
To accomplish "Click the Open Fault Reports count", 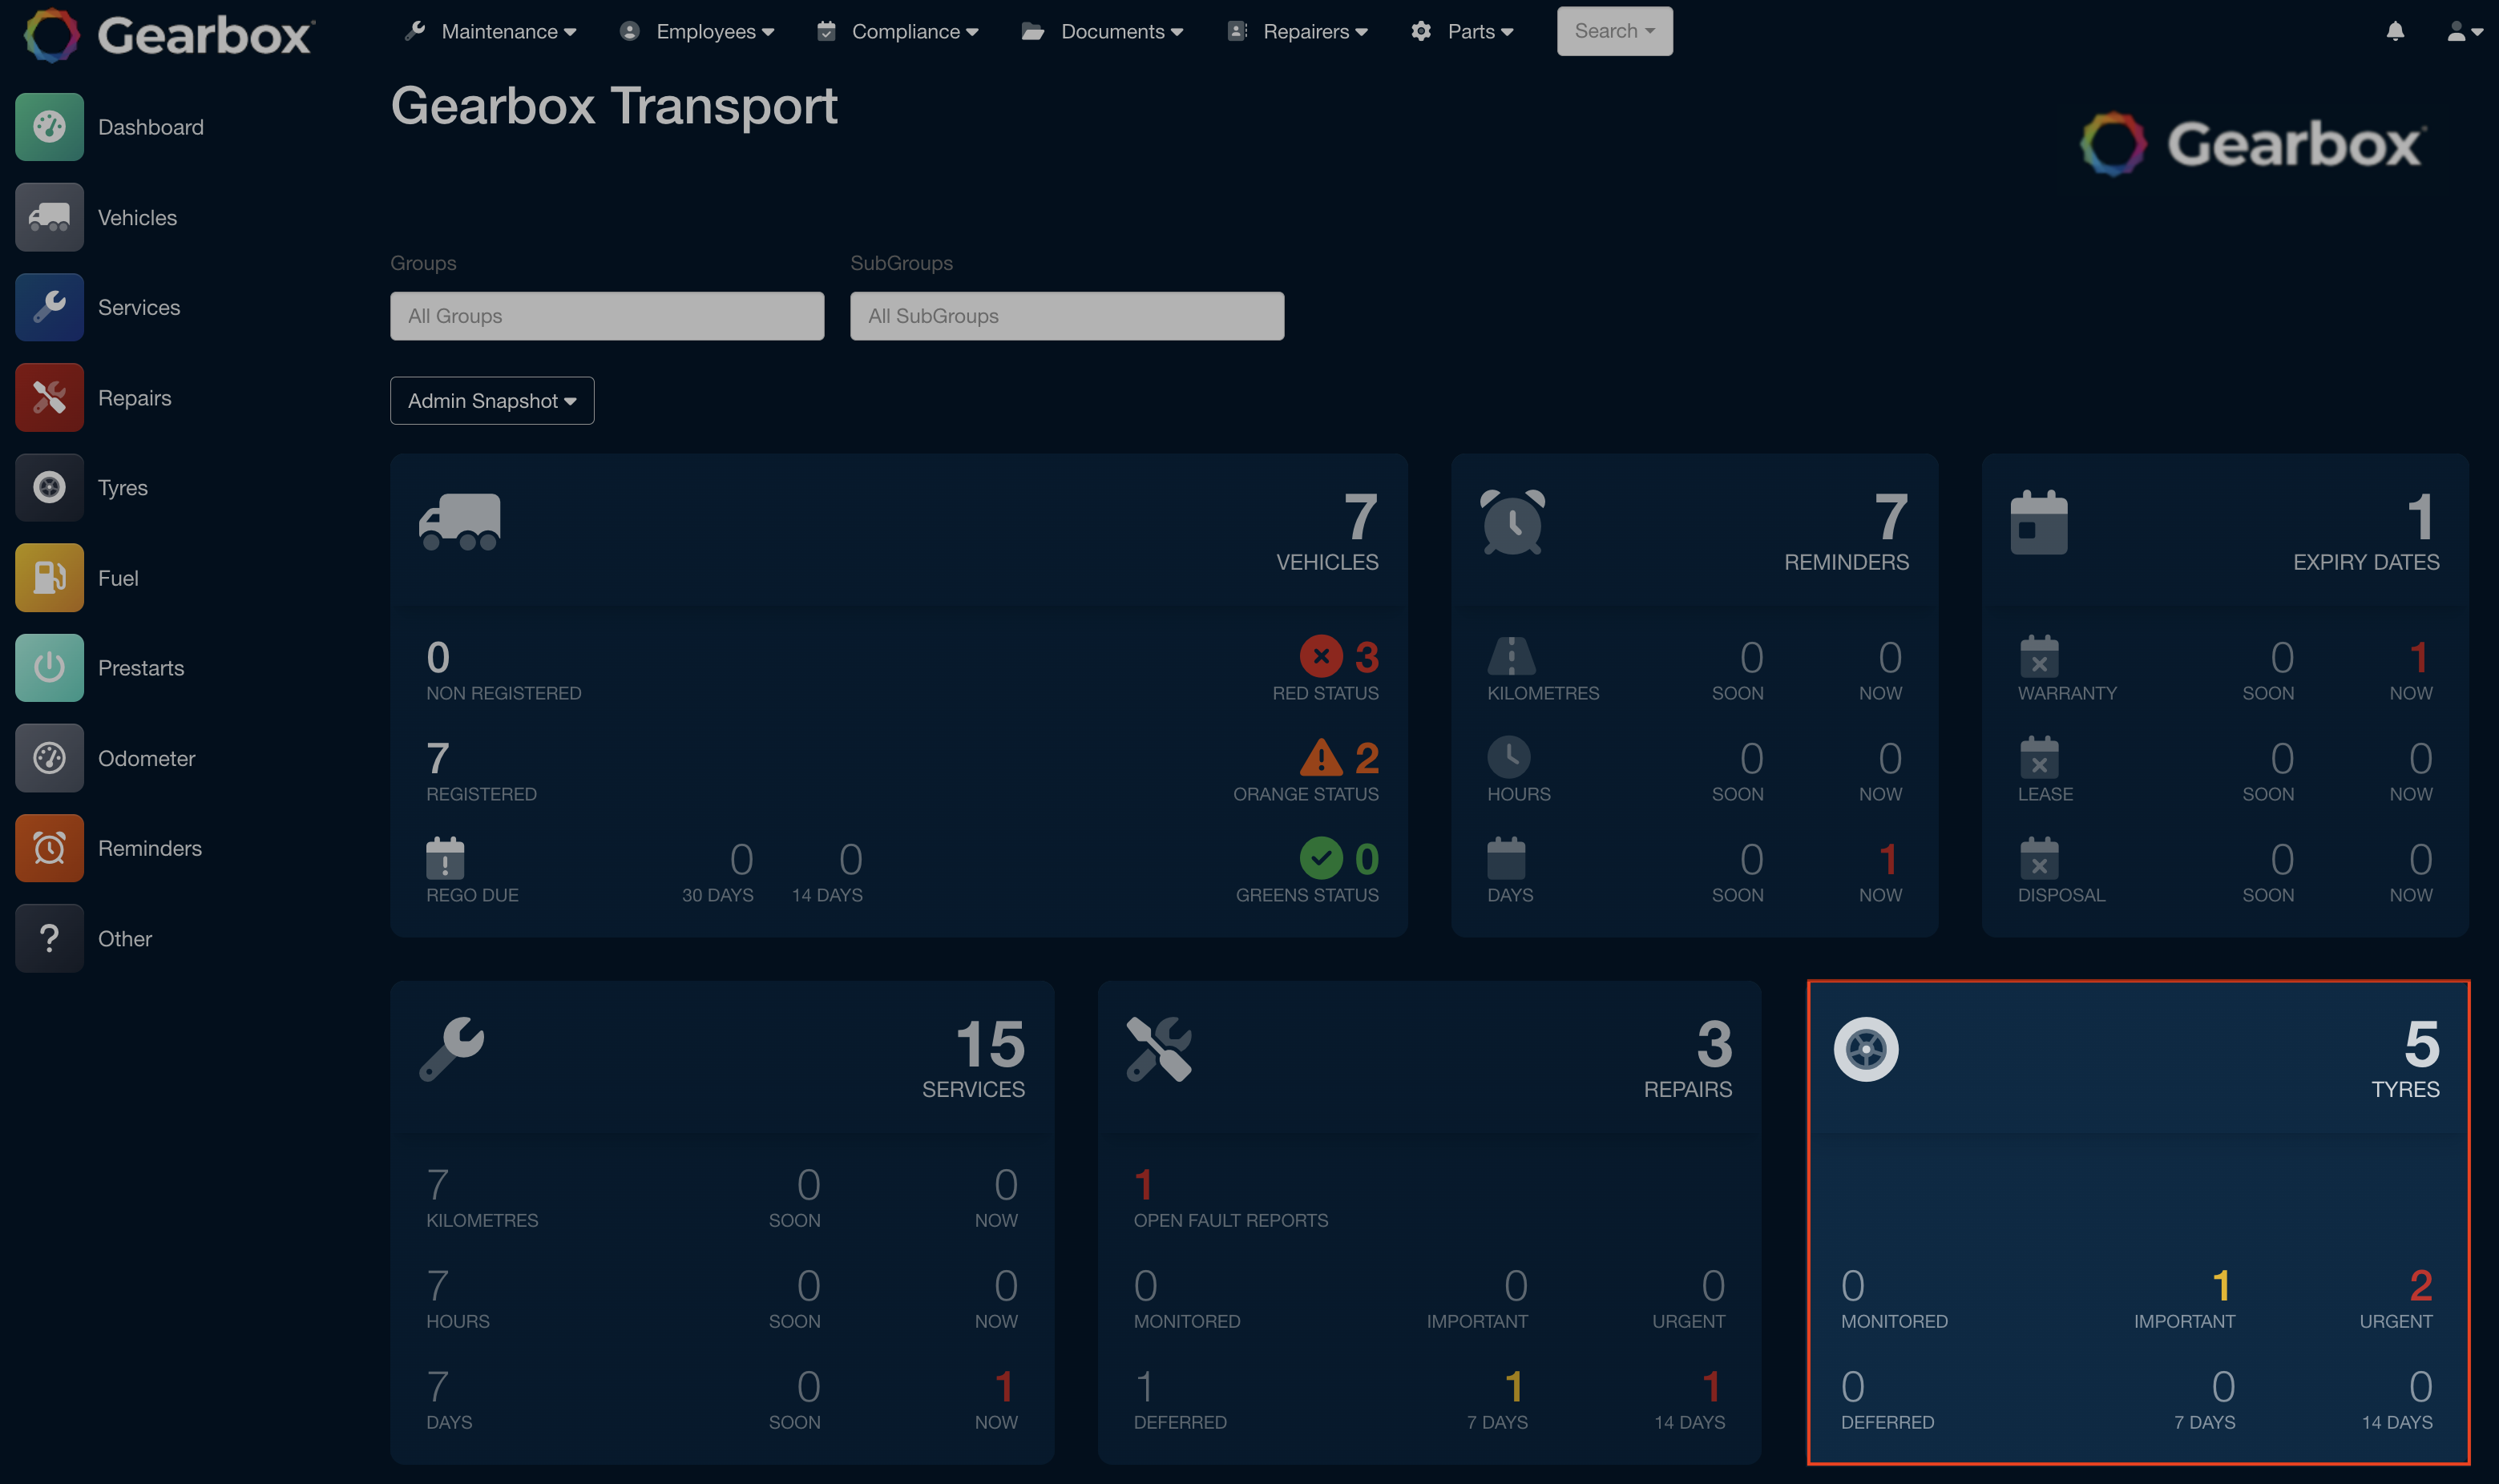I will [x=1144, y=1185].
